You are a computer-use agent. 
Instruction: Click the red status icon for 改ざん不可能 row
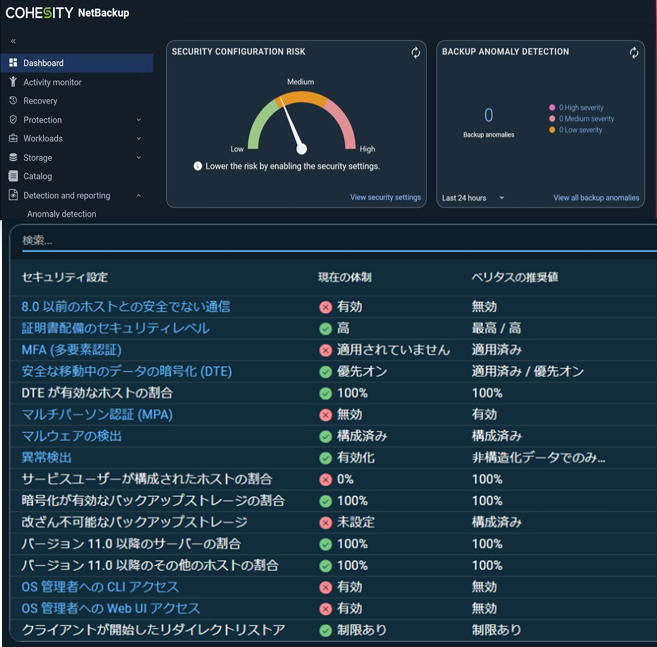(x=326, y=523)
